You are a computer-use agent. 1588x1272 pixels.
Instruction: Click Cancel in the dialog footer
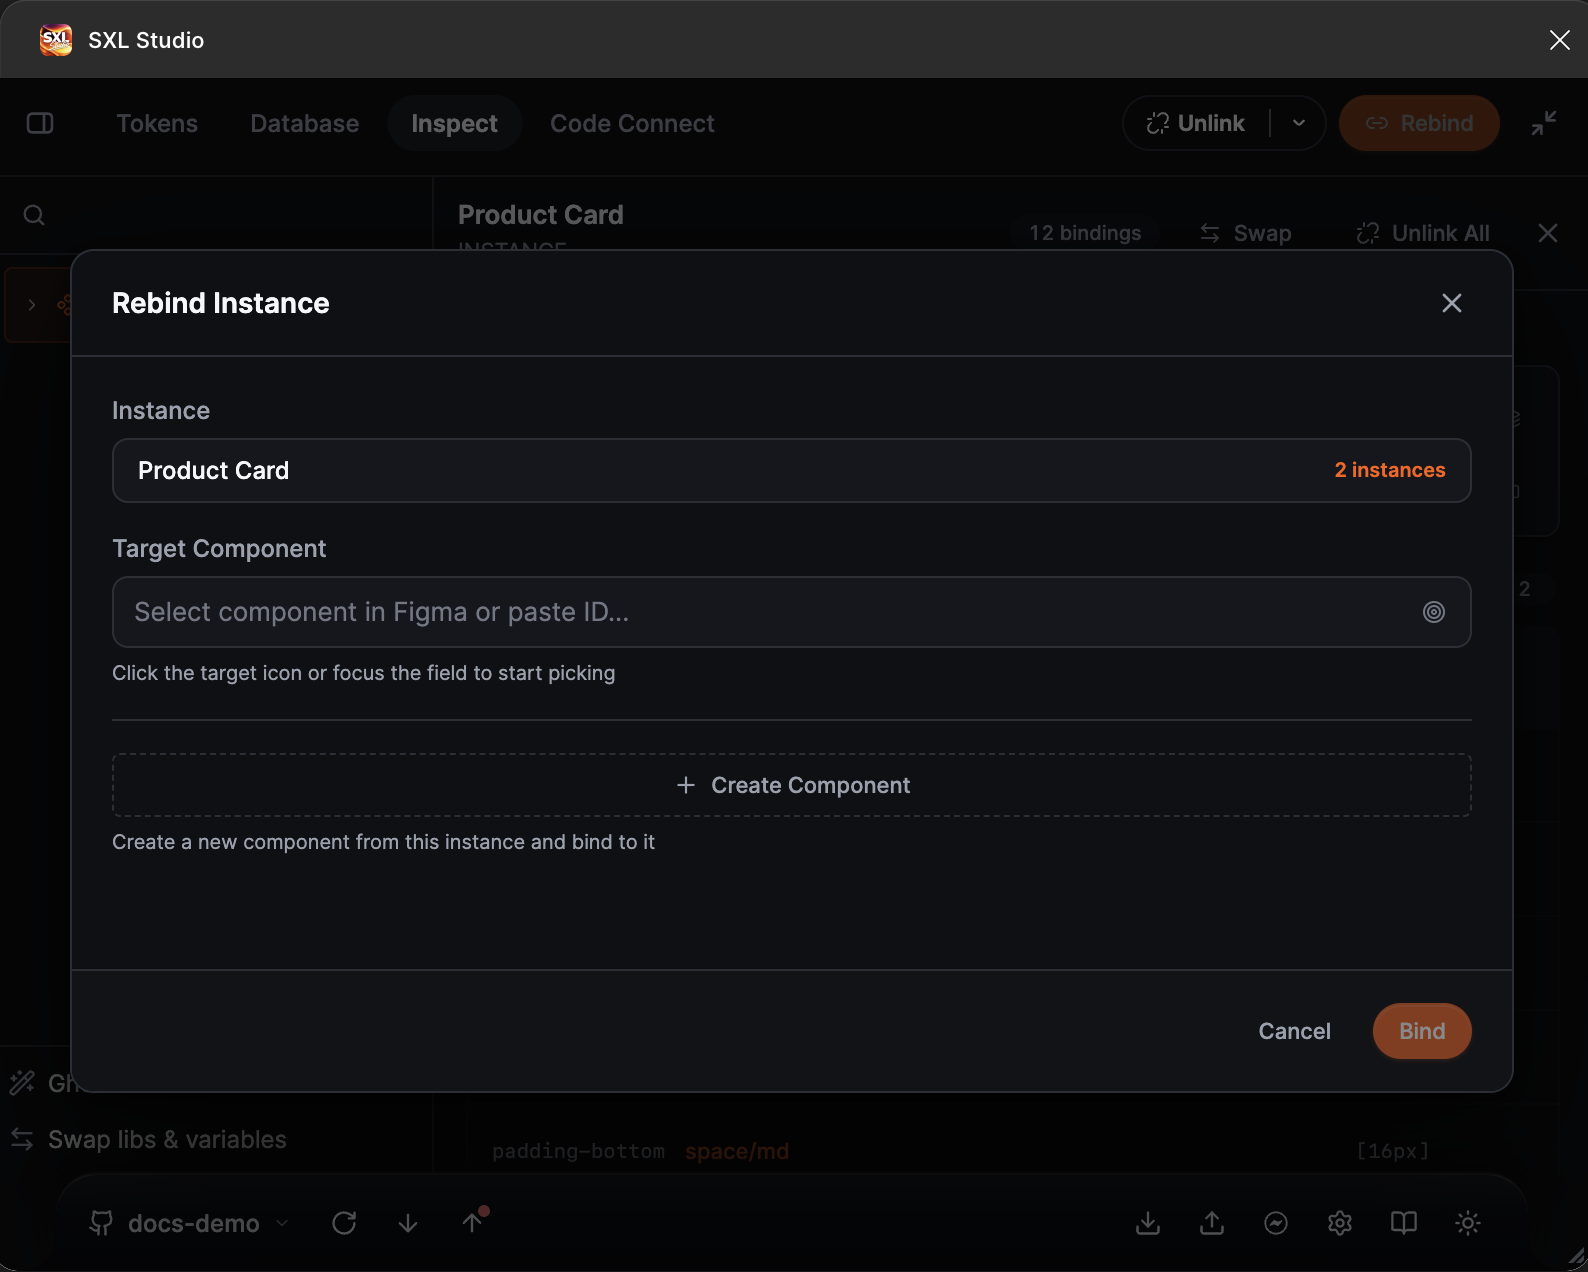[1294, 1031]
